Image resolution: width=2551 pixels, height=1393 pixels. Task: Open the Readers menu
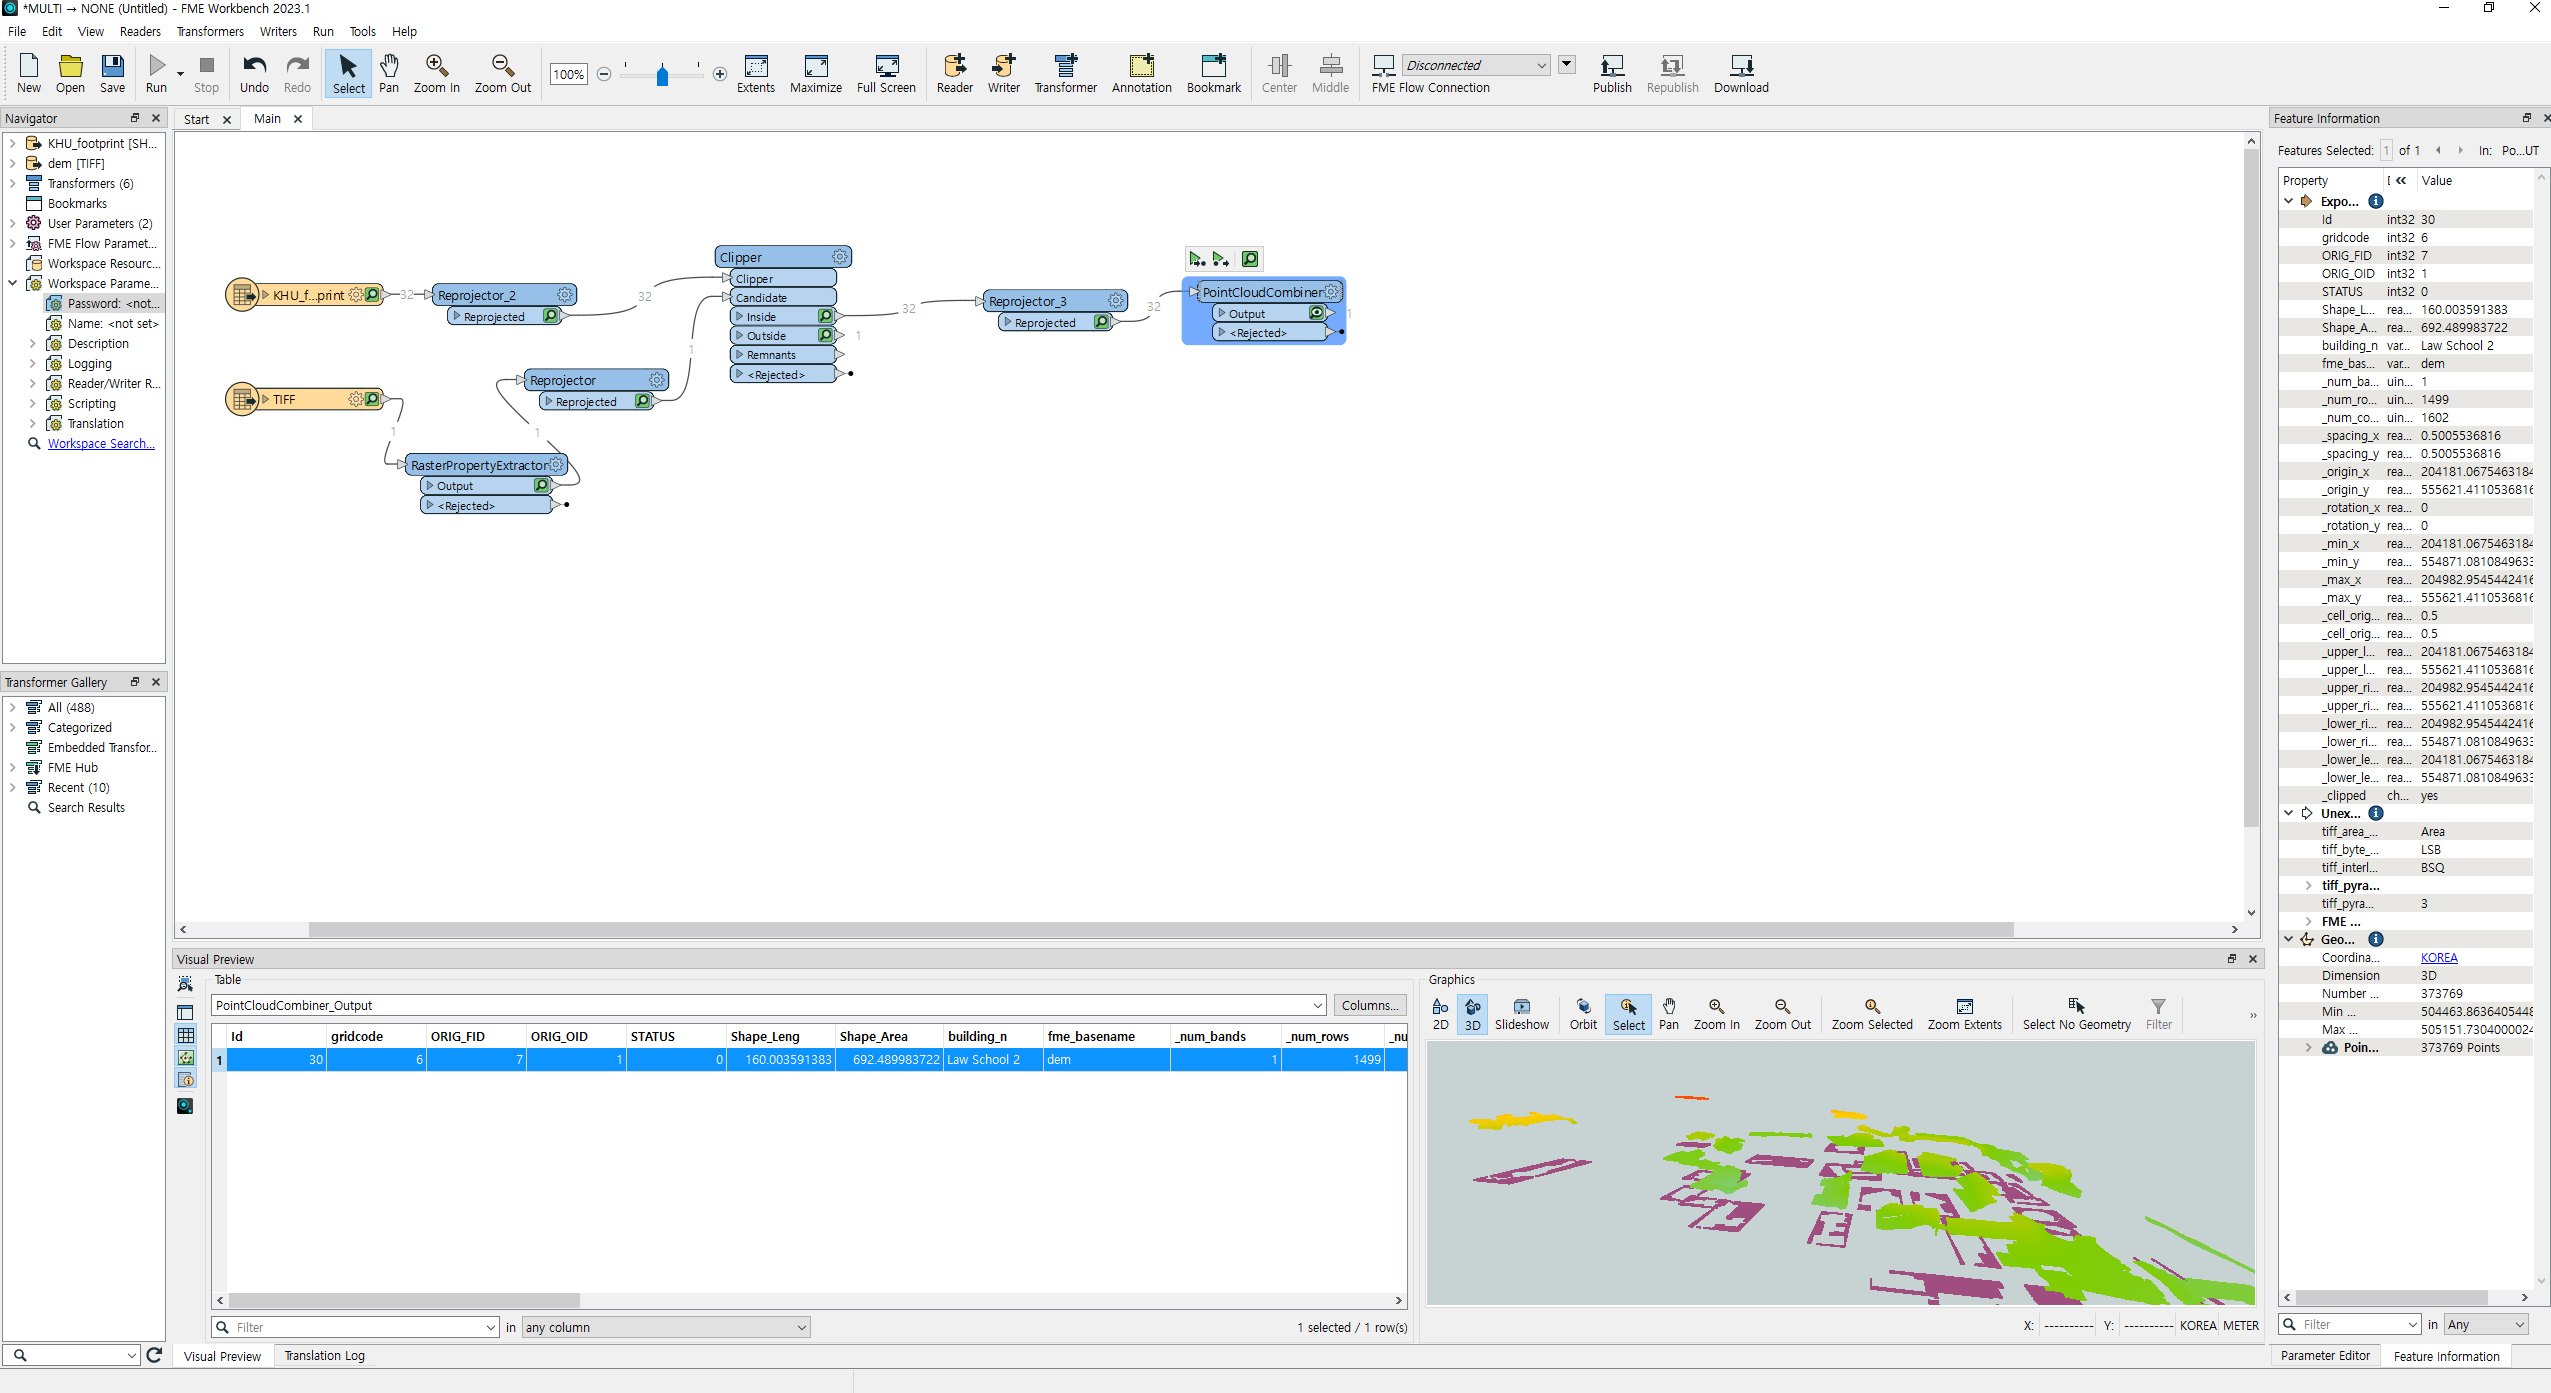140,31
